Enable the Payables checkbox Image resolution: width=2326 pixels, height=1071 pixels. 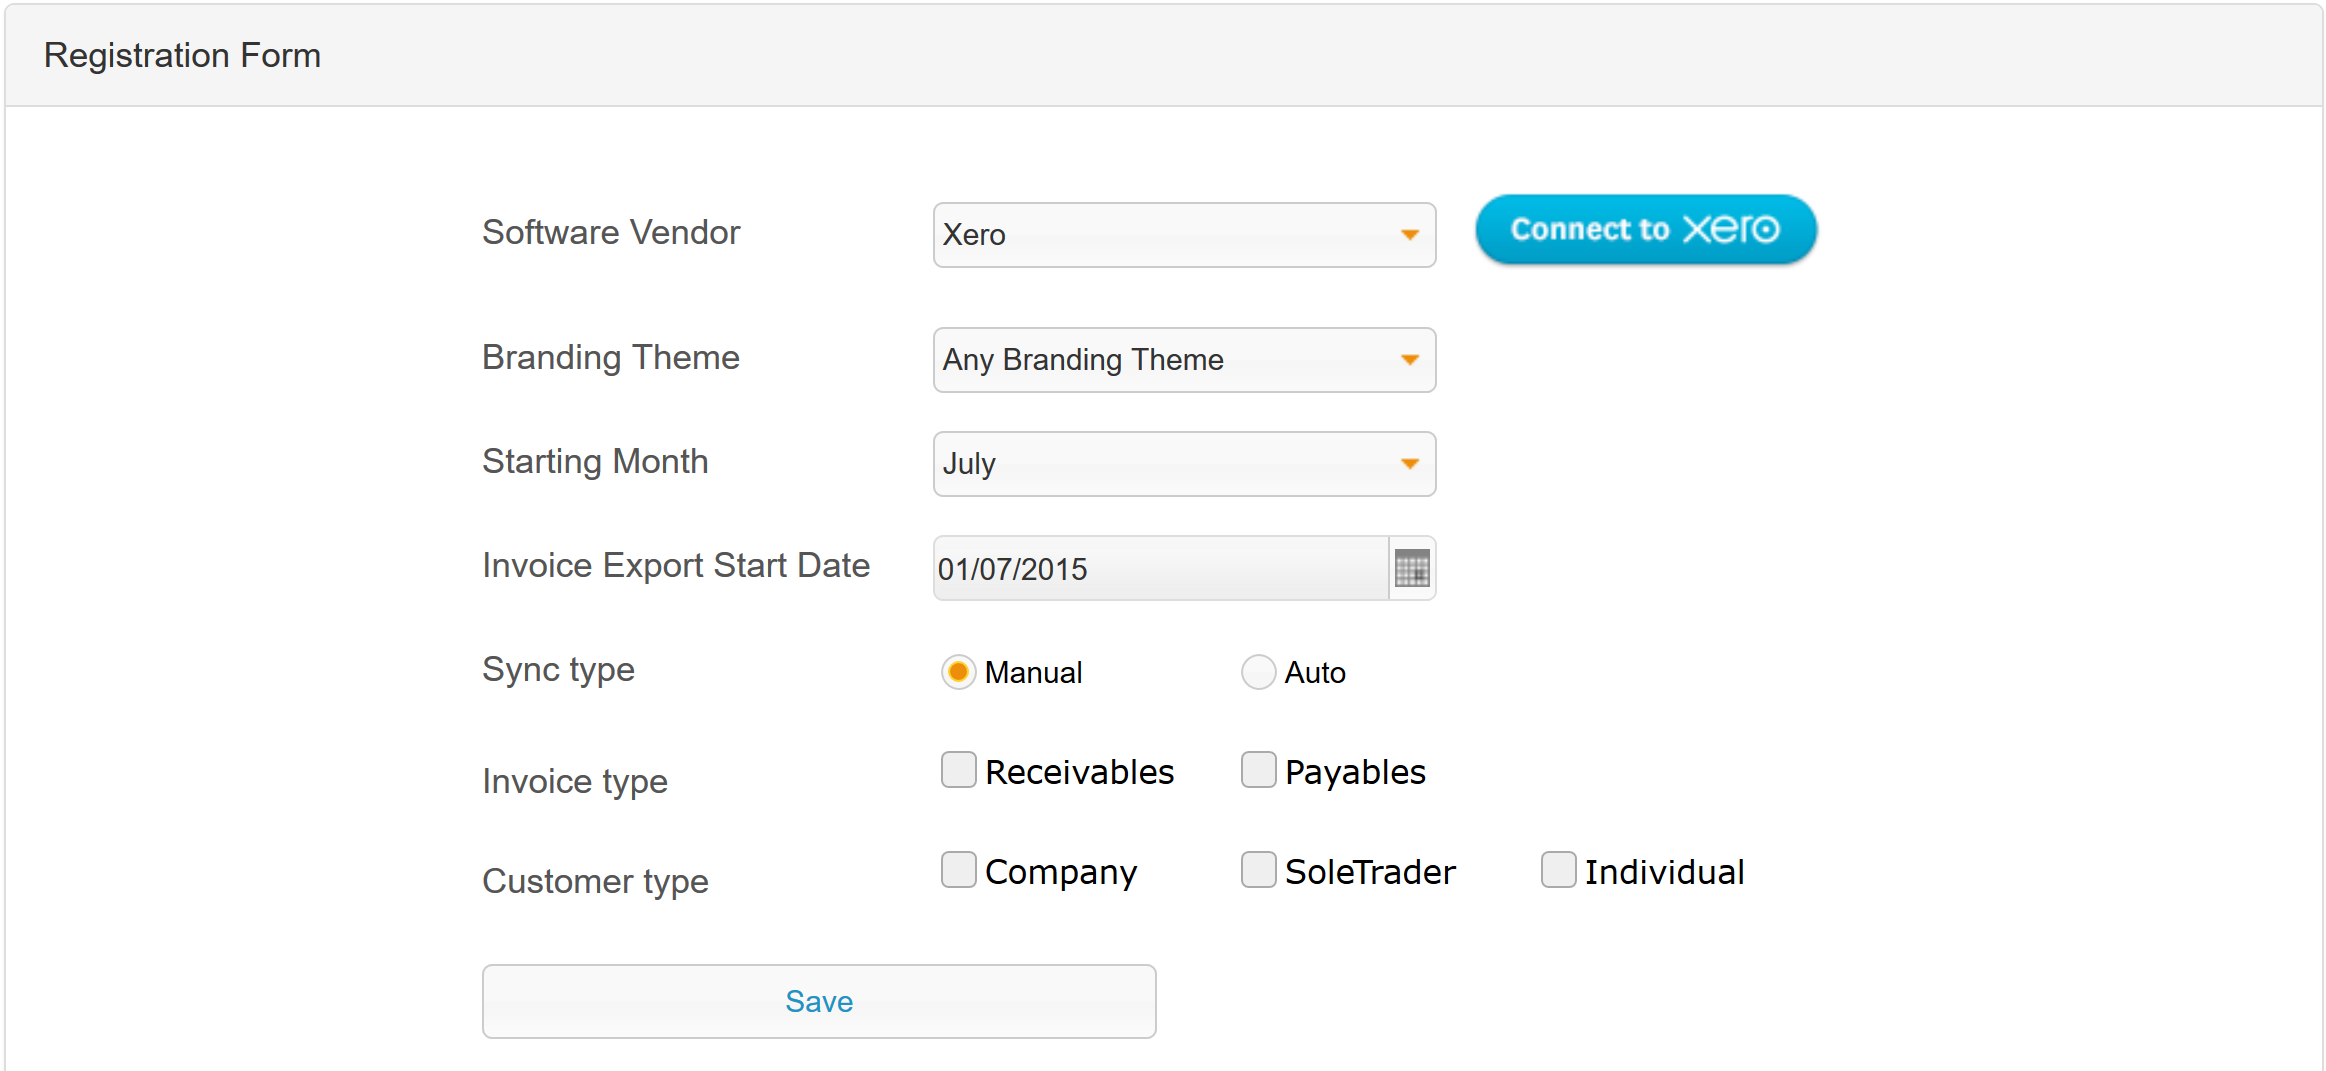1258,770
